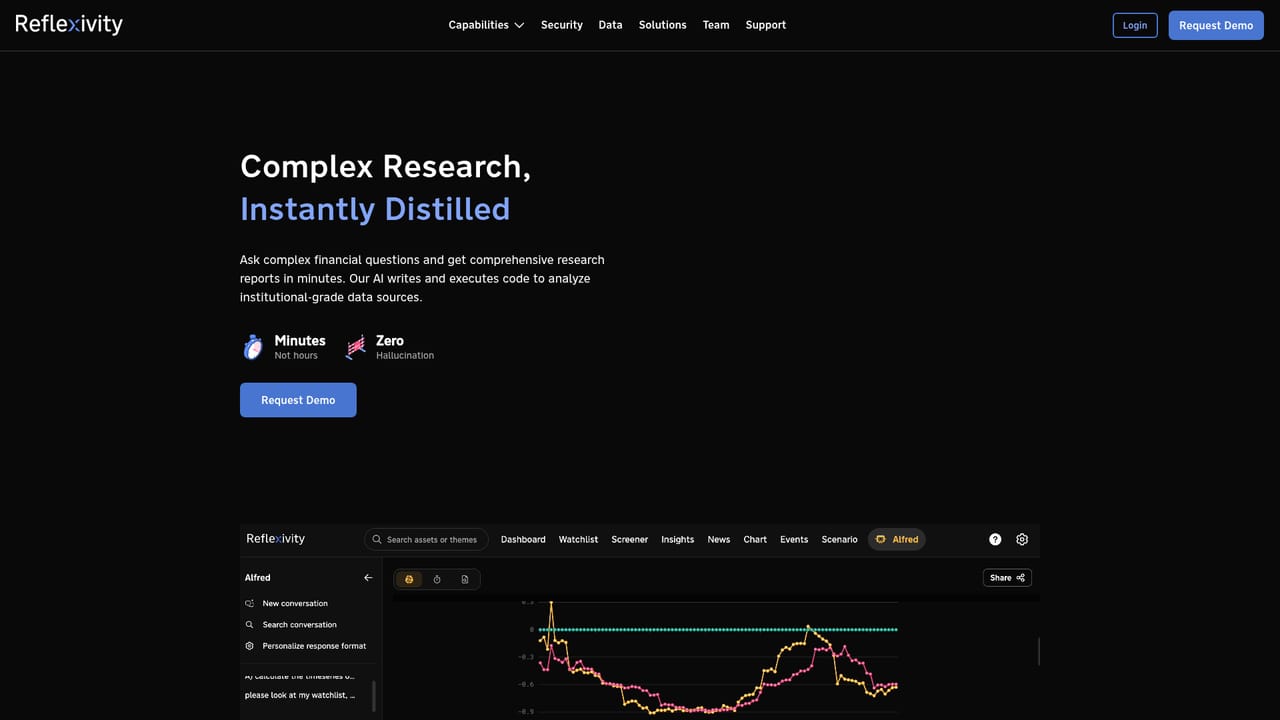Screen dimensions: 1280x720
Task: Collapse the Alfred sidebar with the back arrow
Action: (x=368, y=578)
